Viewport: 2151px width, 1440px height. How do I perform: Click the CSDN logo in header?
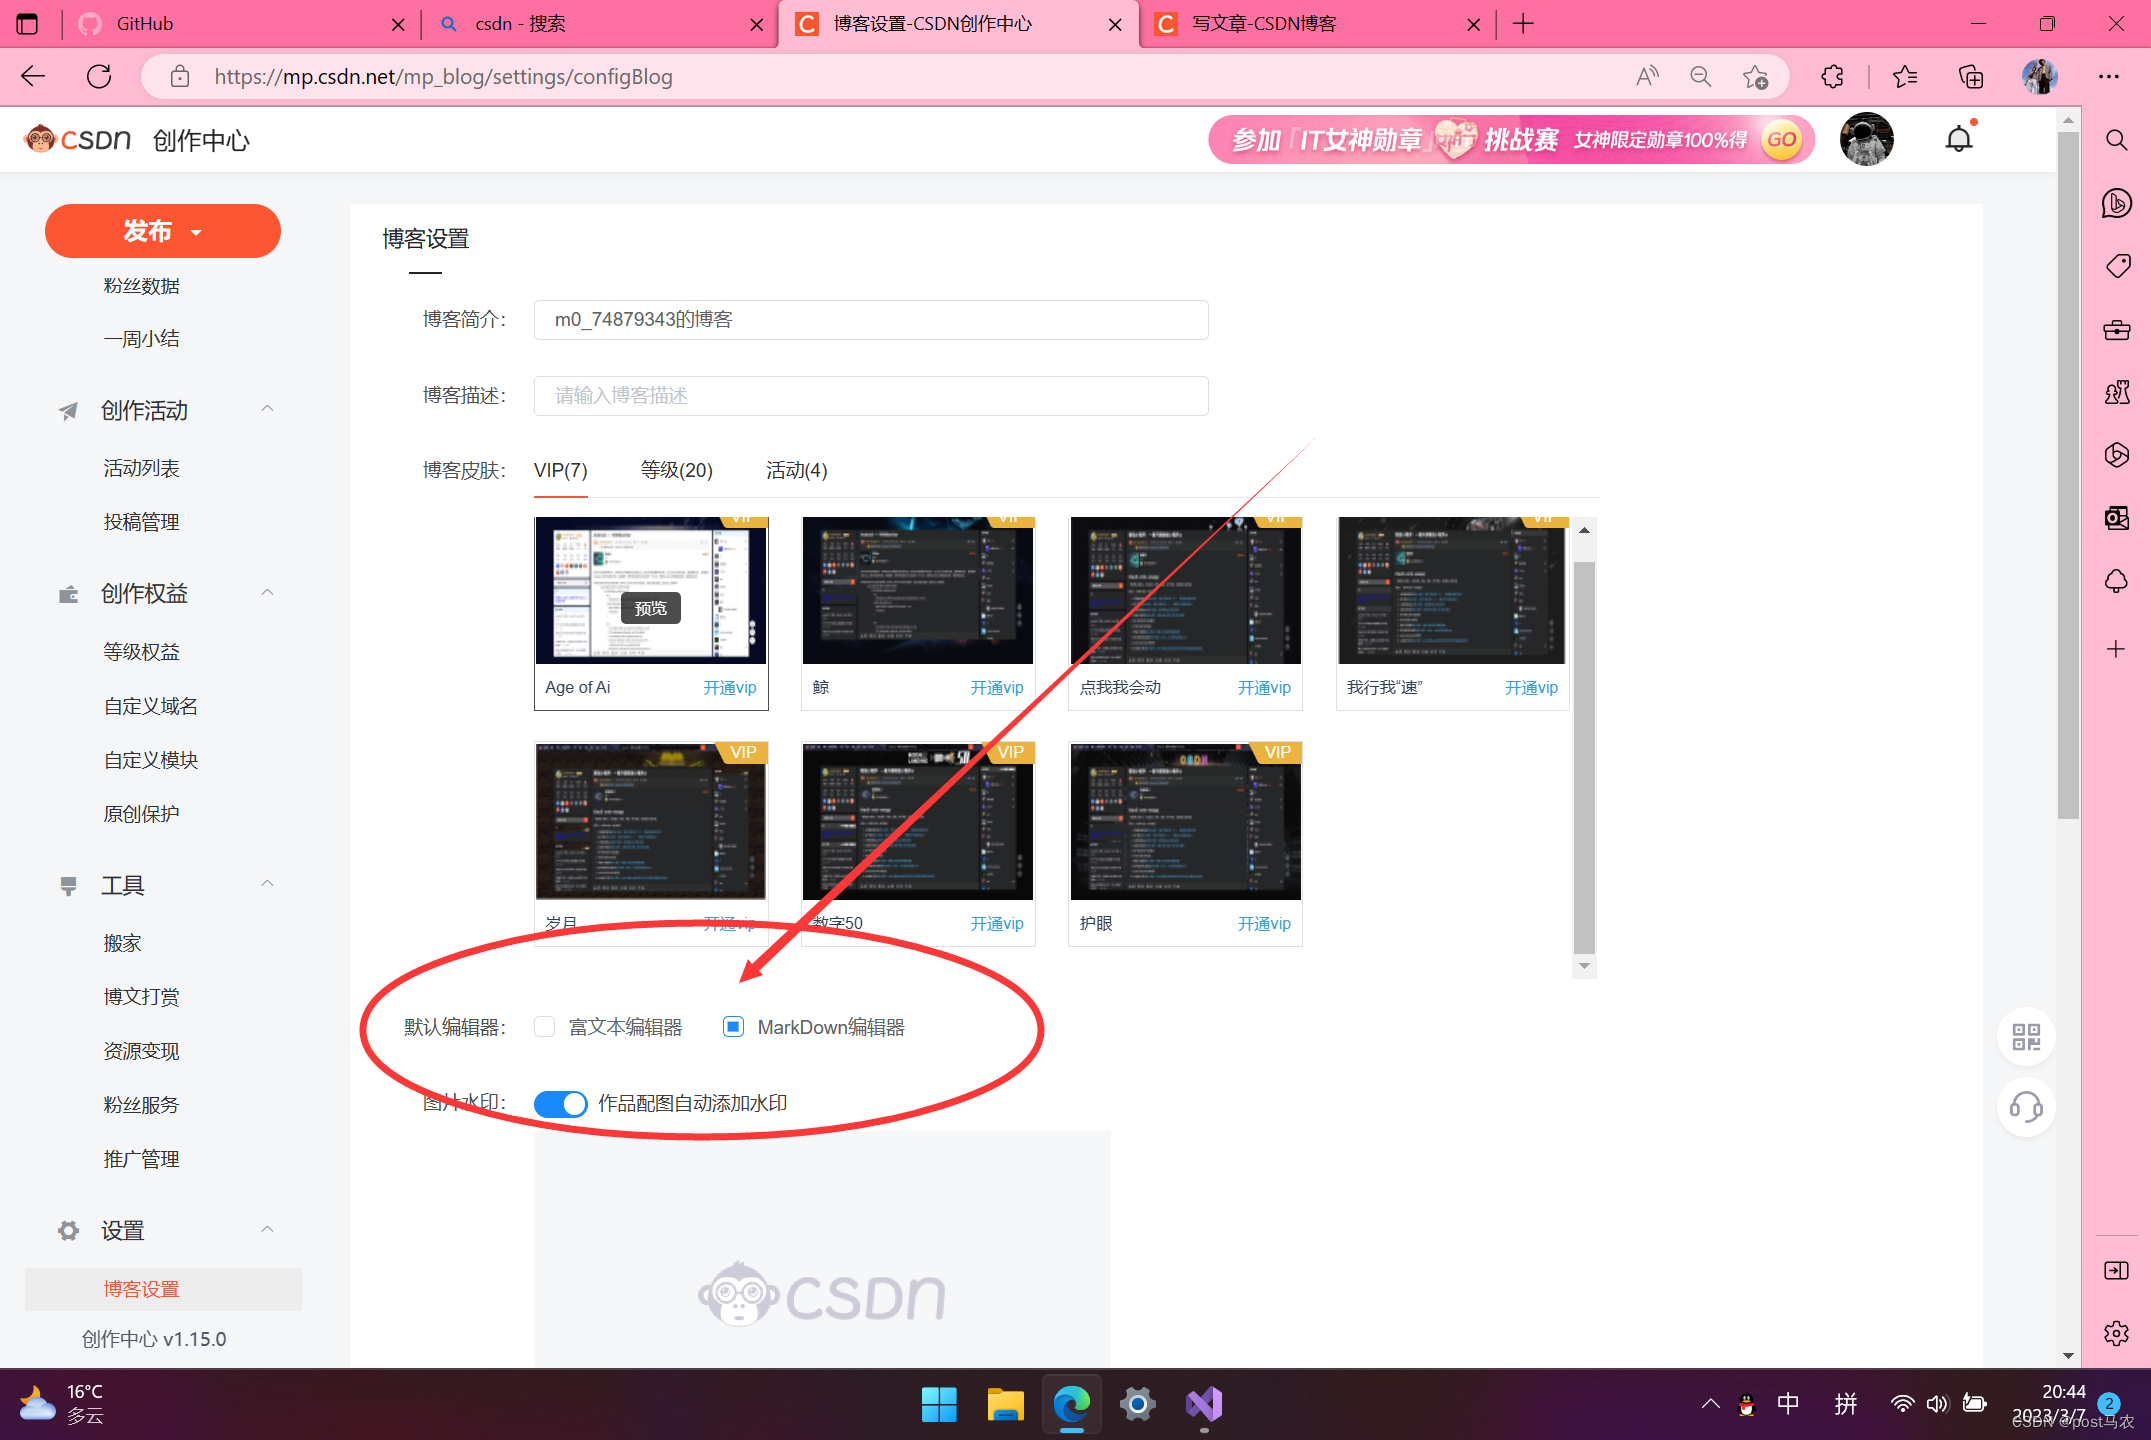click(x=78, y=139)
